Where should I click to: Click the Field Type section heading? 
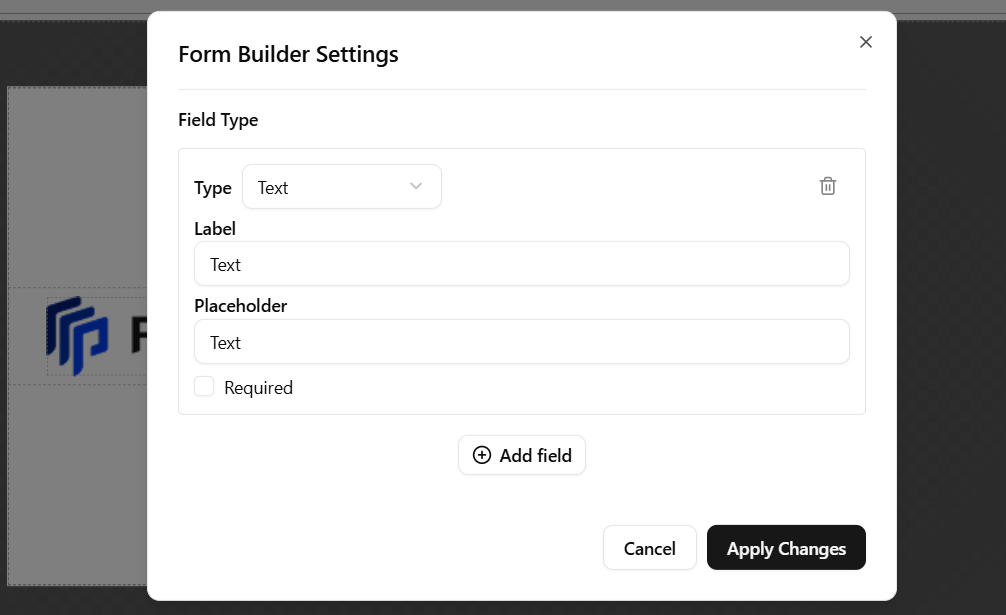[x=218, y=120]
